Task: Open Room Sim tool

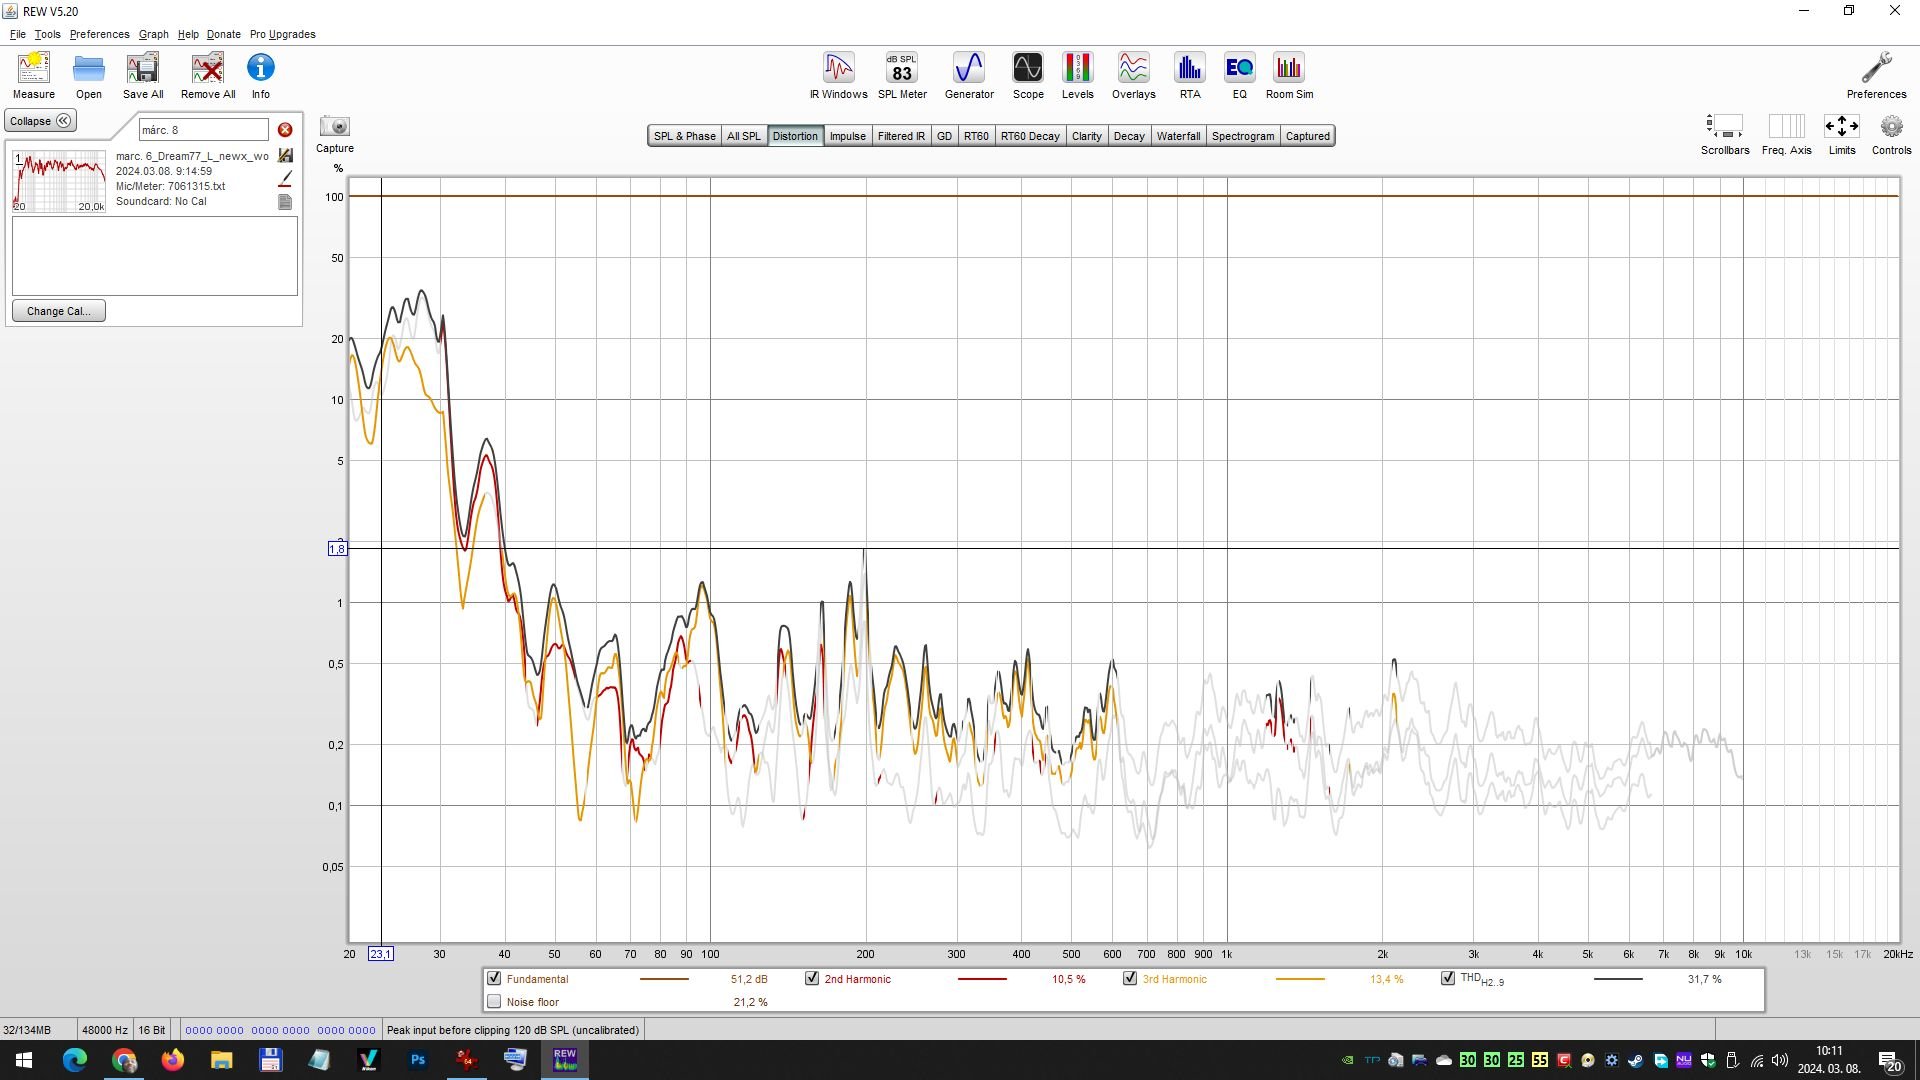Action: coord(1288,76)
